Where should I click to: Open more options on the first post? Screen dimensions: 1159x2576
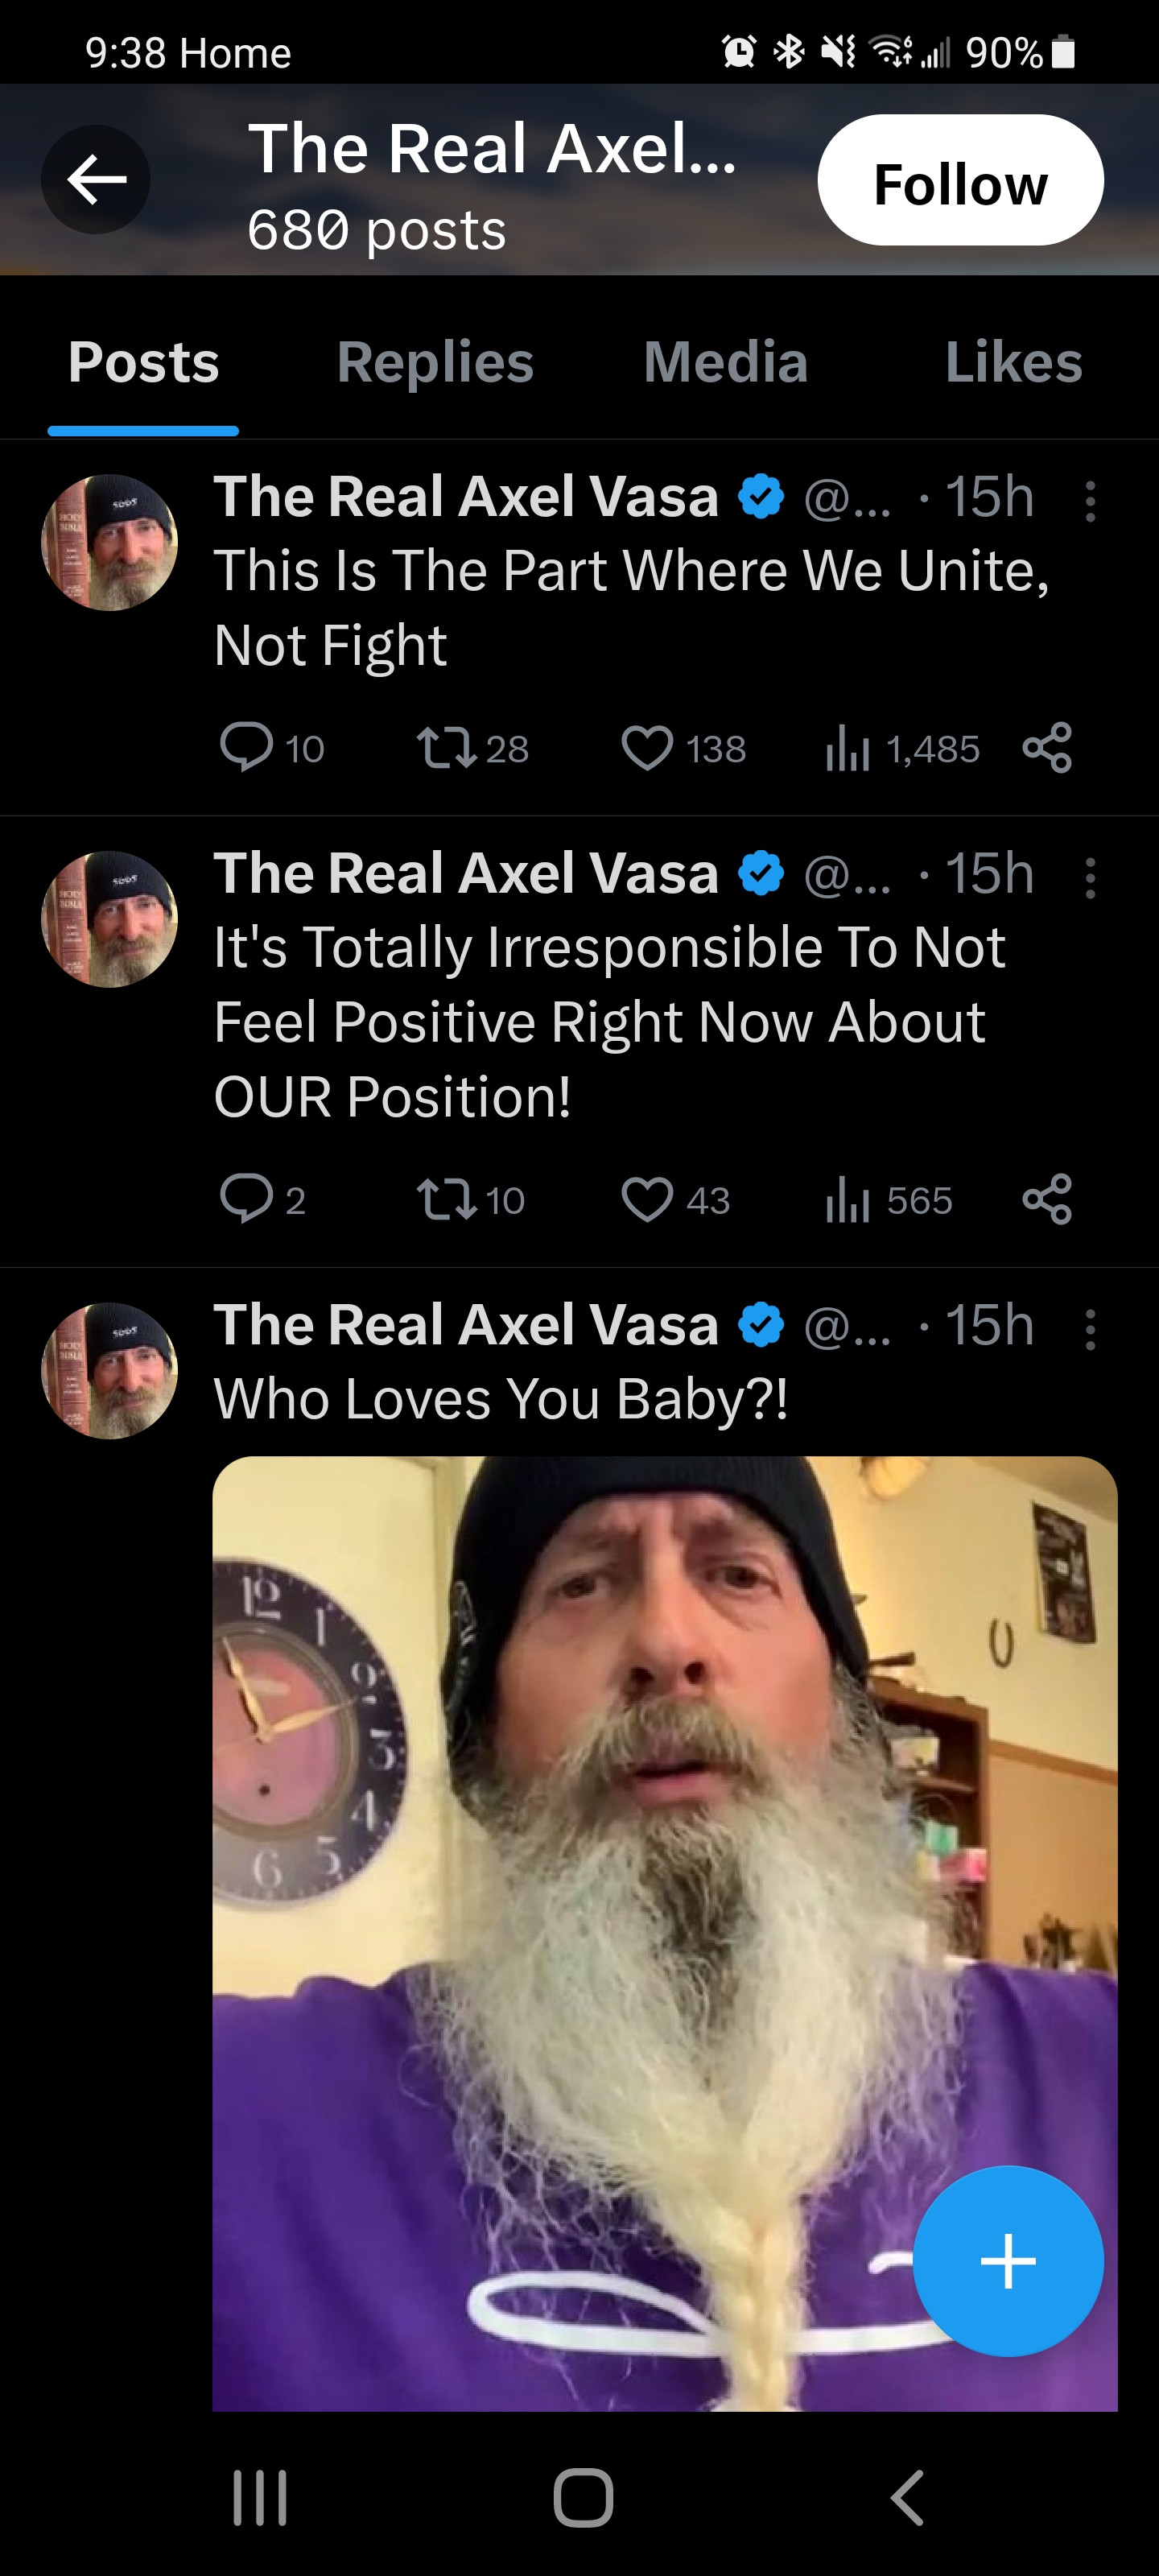click(x=1090, y=501)
